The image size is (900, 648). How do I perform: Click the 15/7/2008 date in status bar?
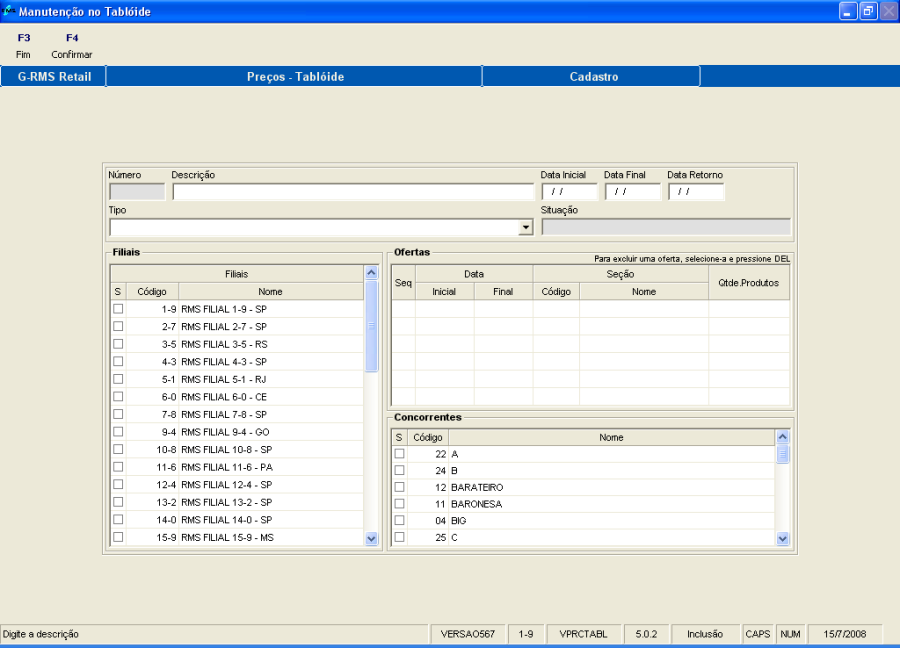pos(844,634)
